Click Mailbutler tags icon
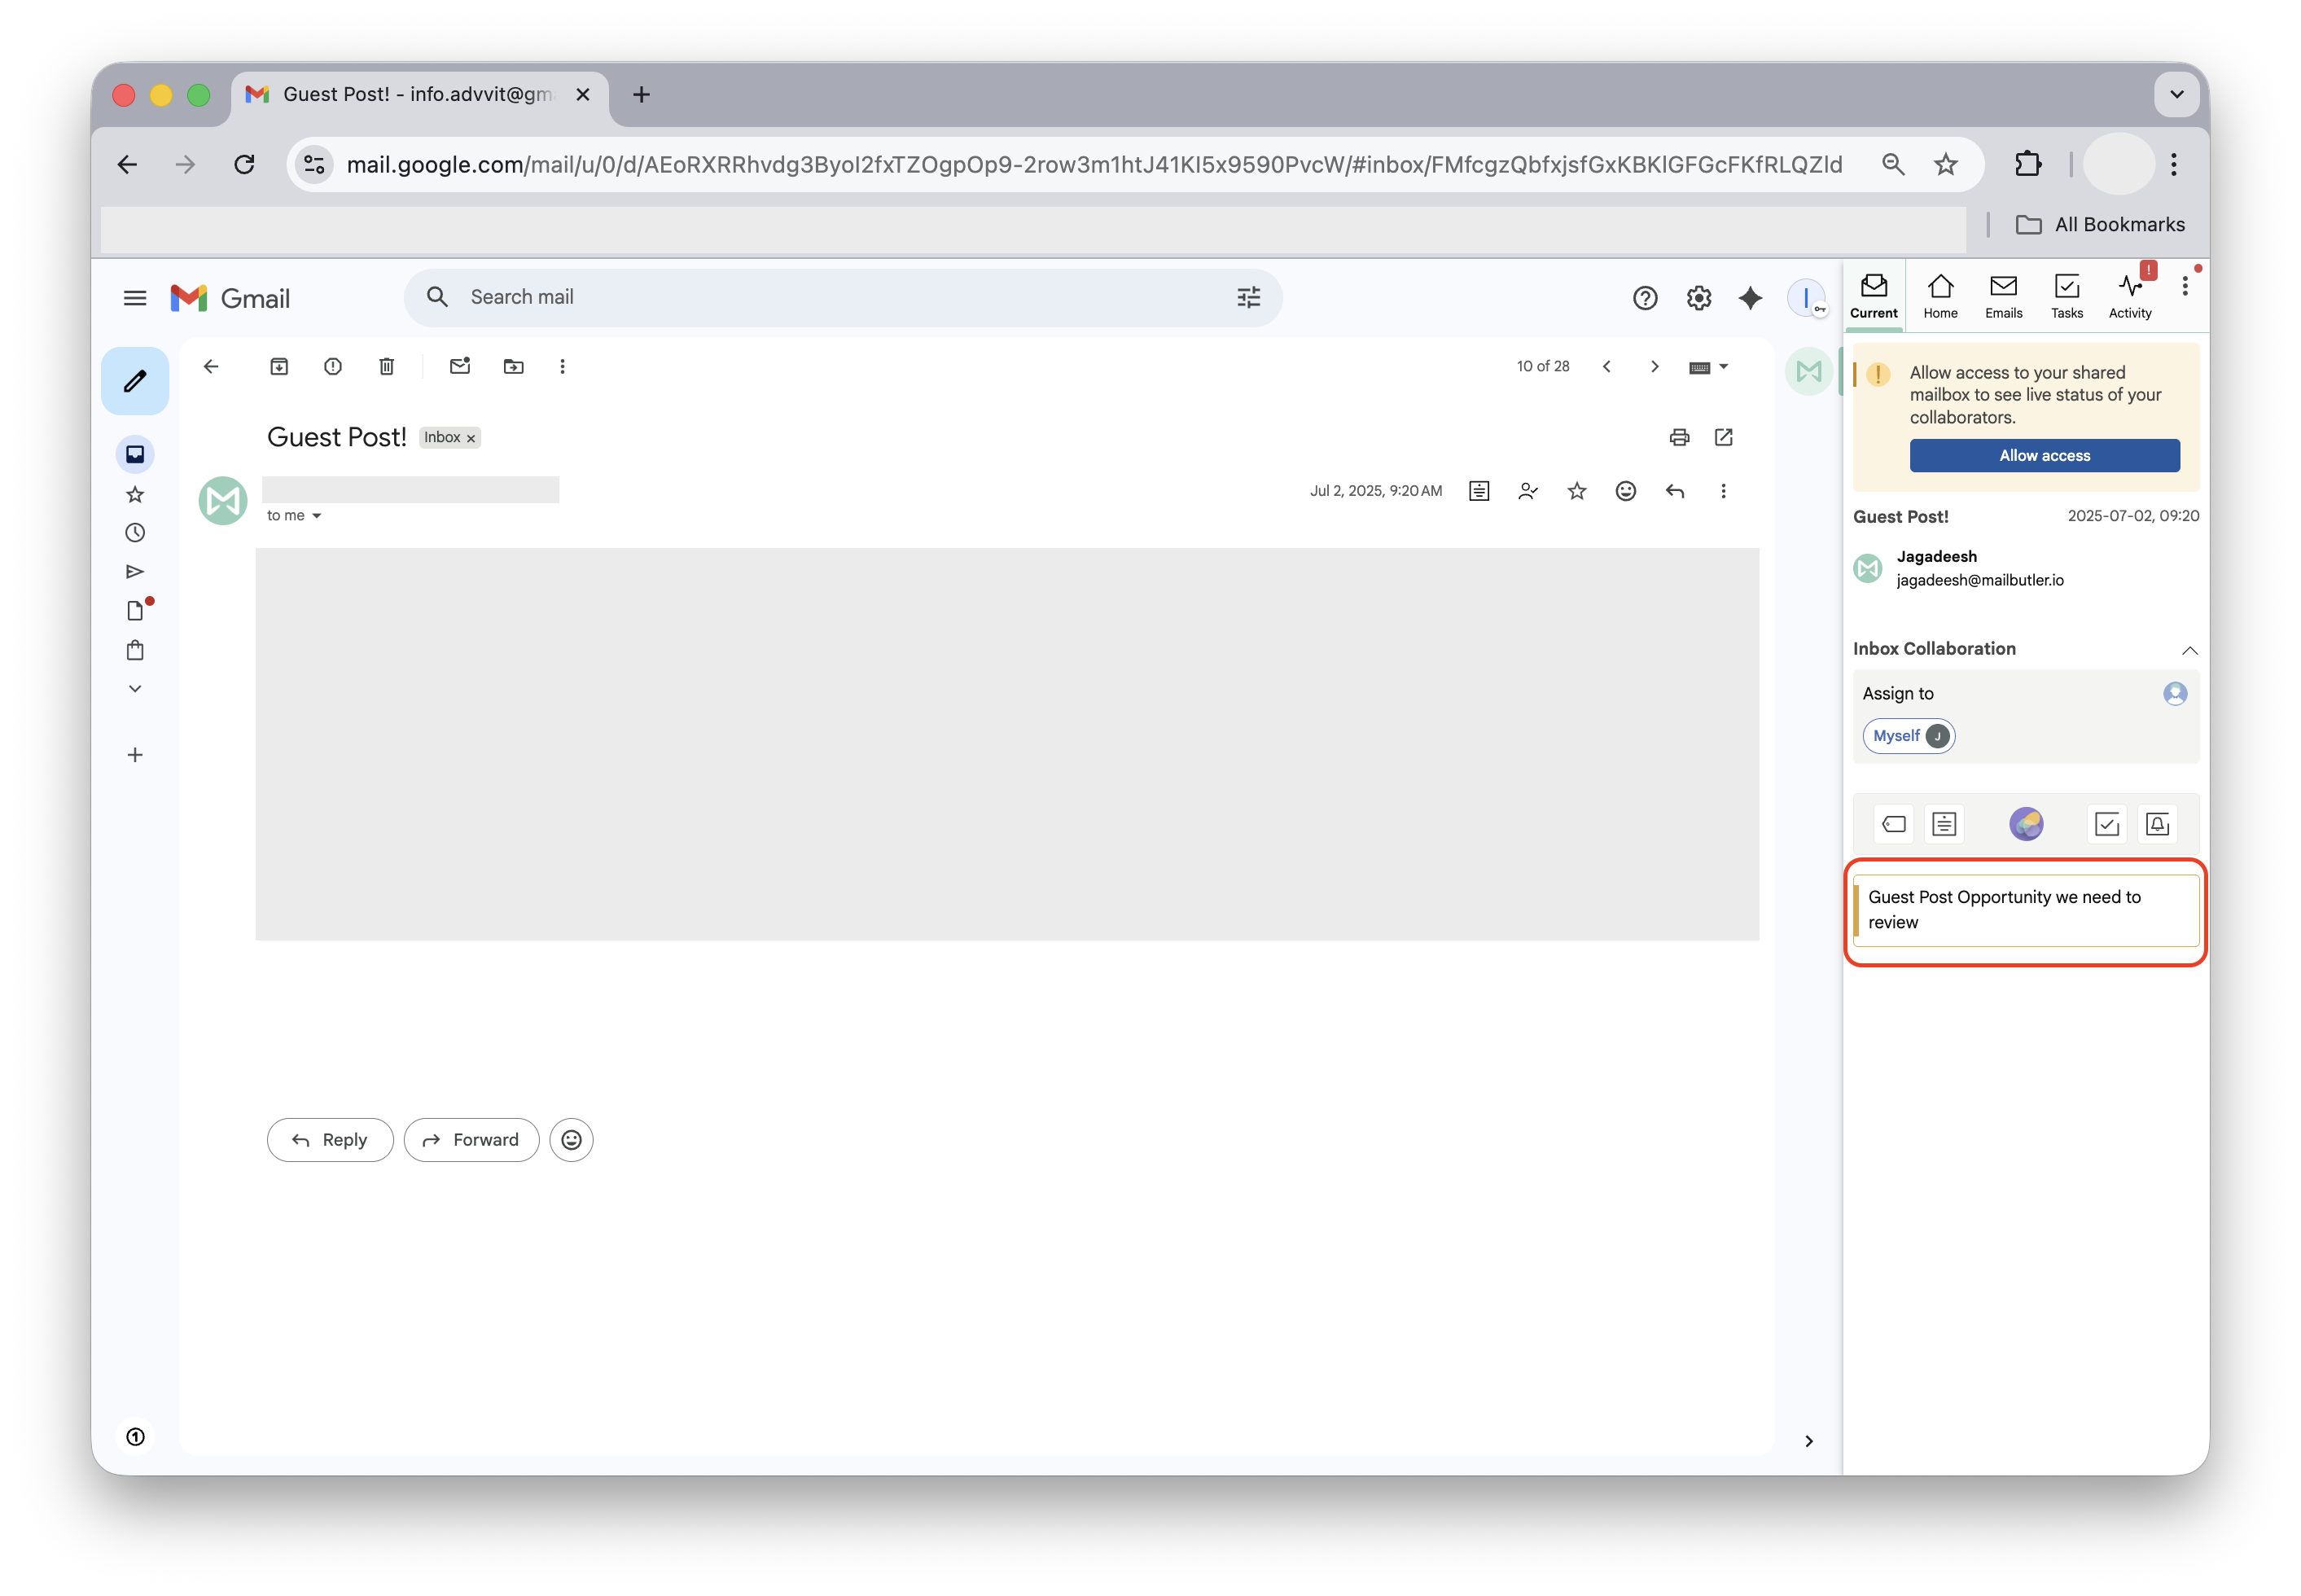The width and height of the screenshot is (2301, 1596). click(x=1894, y=825)
